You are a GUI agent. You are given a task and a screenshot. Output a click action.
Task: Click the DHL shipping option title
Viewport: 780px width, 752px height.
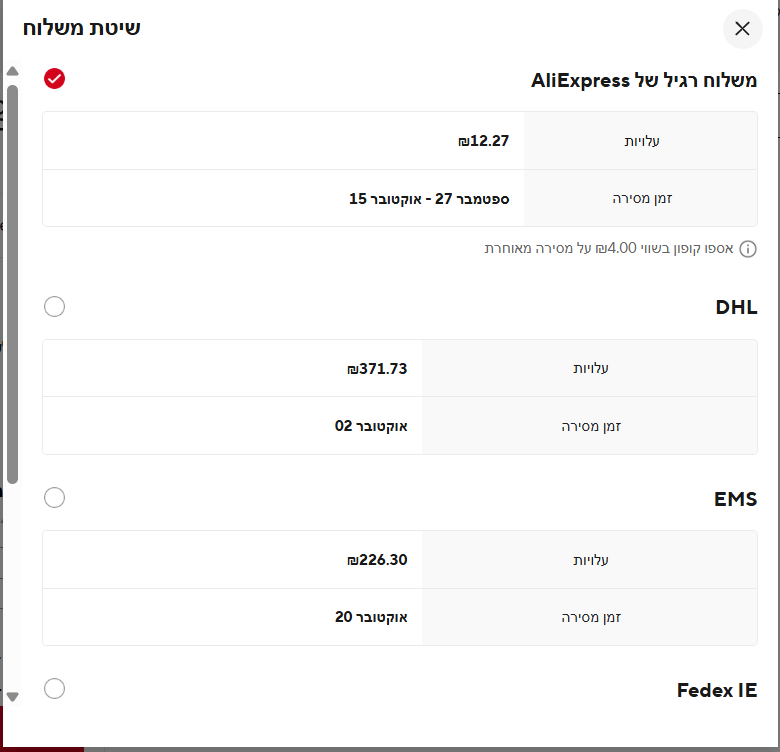click(x=736, y=307)
